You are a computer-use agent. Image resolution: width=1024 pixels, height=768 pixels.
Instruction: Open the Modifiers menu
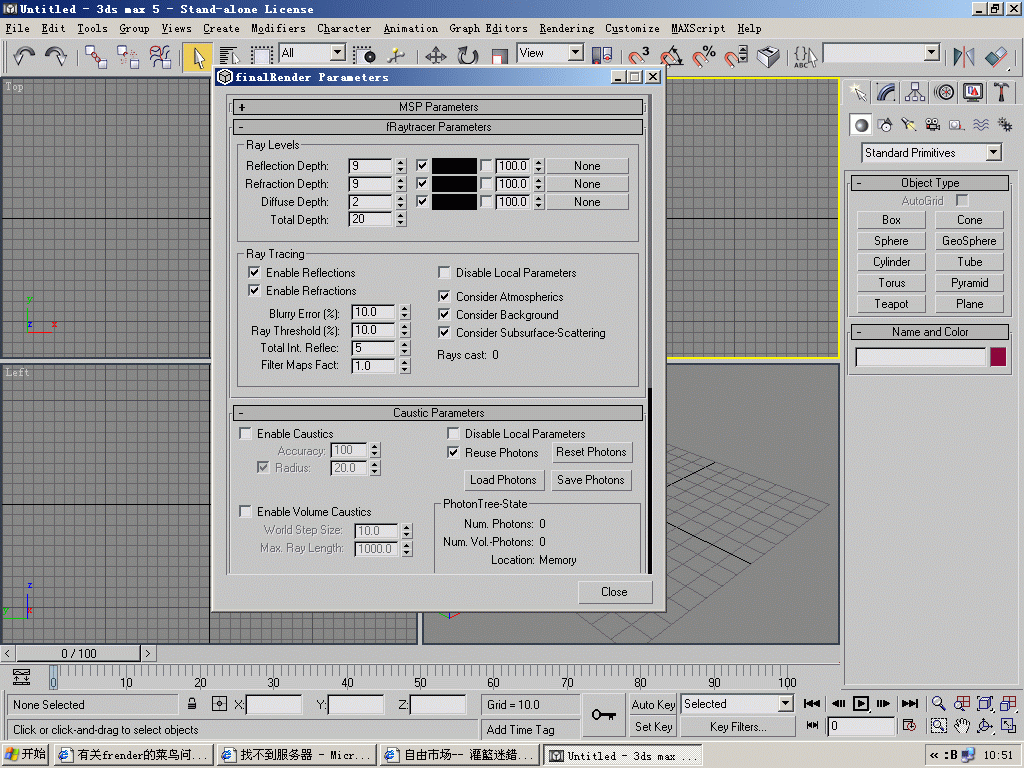pyautogui.click(x=278, y=29)
